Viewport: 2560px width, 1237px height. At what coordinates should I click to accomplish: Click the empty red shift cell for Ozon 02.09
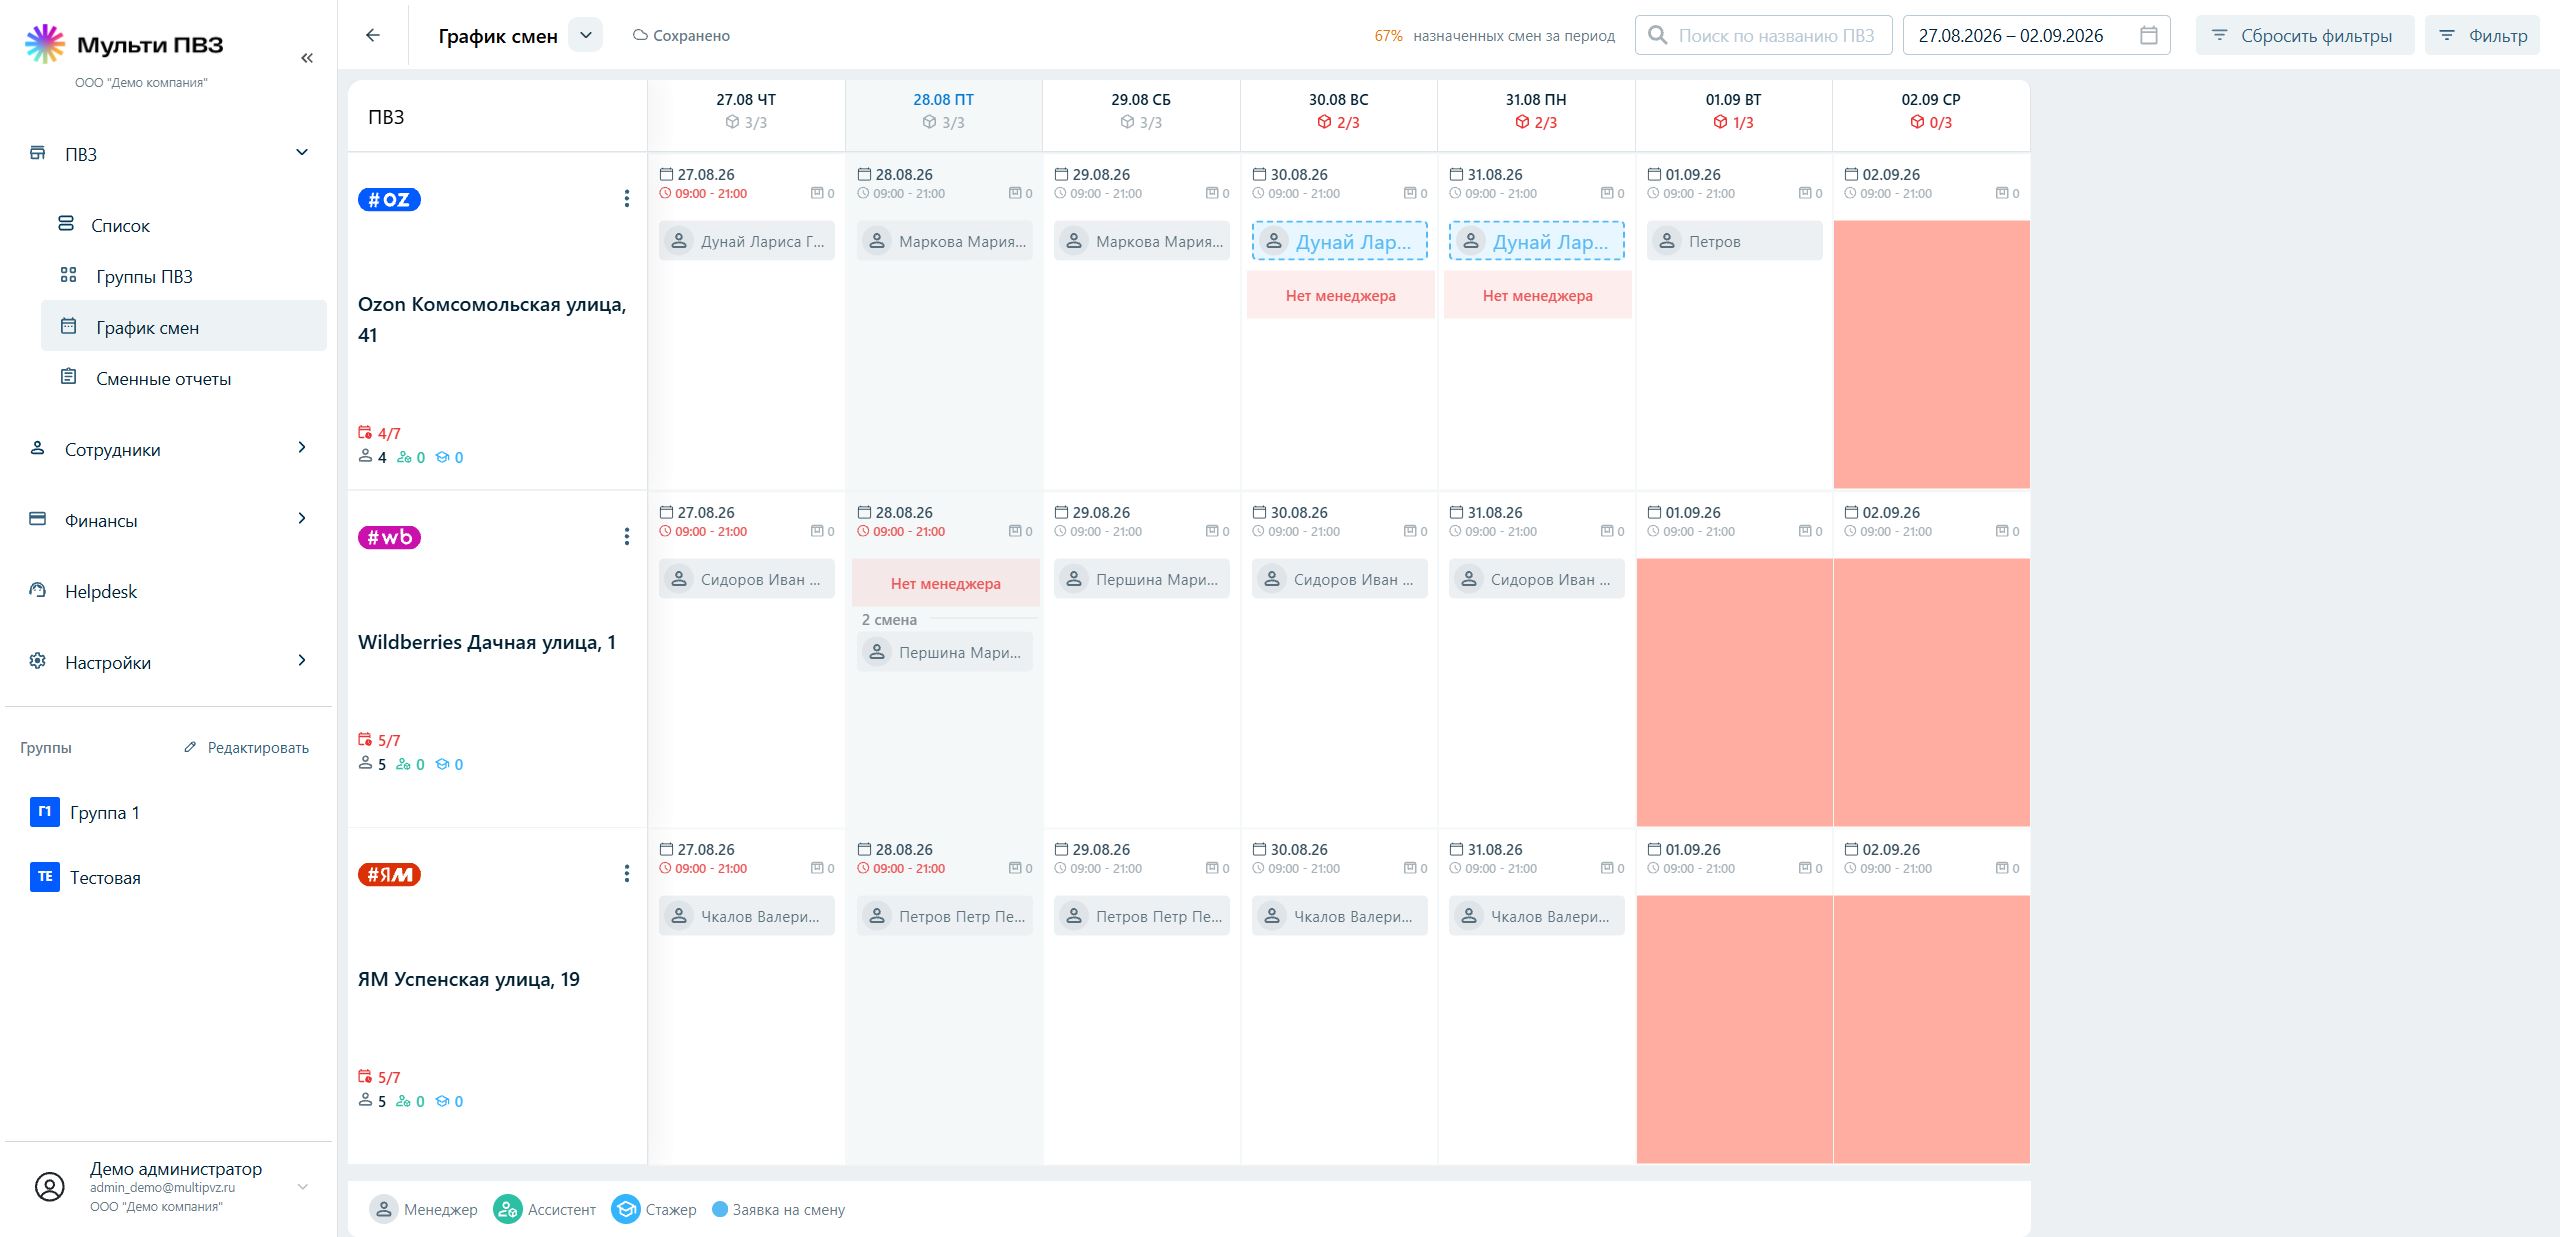click(x=1931, y=354)
